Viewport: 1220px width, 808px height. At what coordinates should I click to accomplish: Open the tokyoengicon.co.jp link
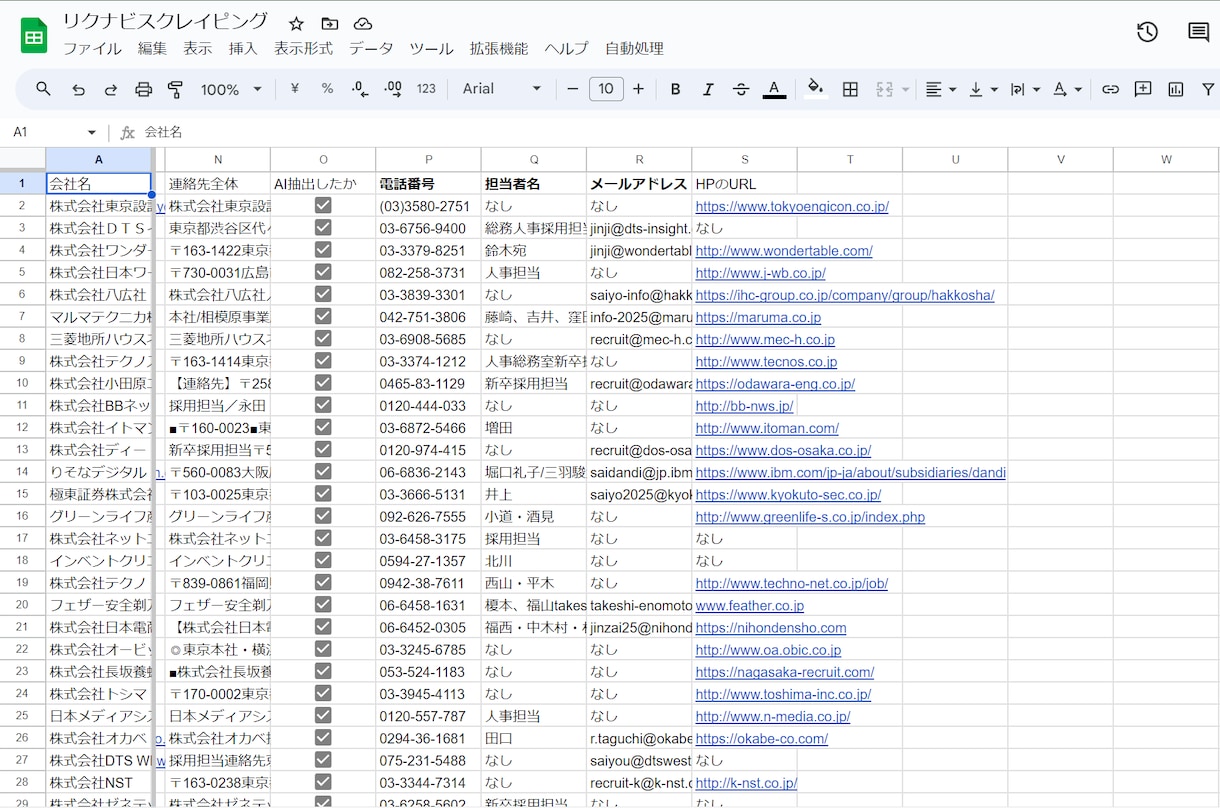(x=792, y=207)
